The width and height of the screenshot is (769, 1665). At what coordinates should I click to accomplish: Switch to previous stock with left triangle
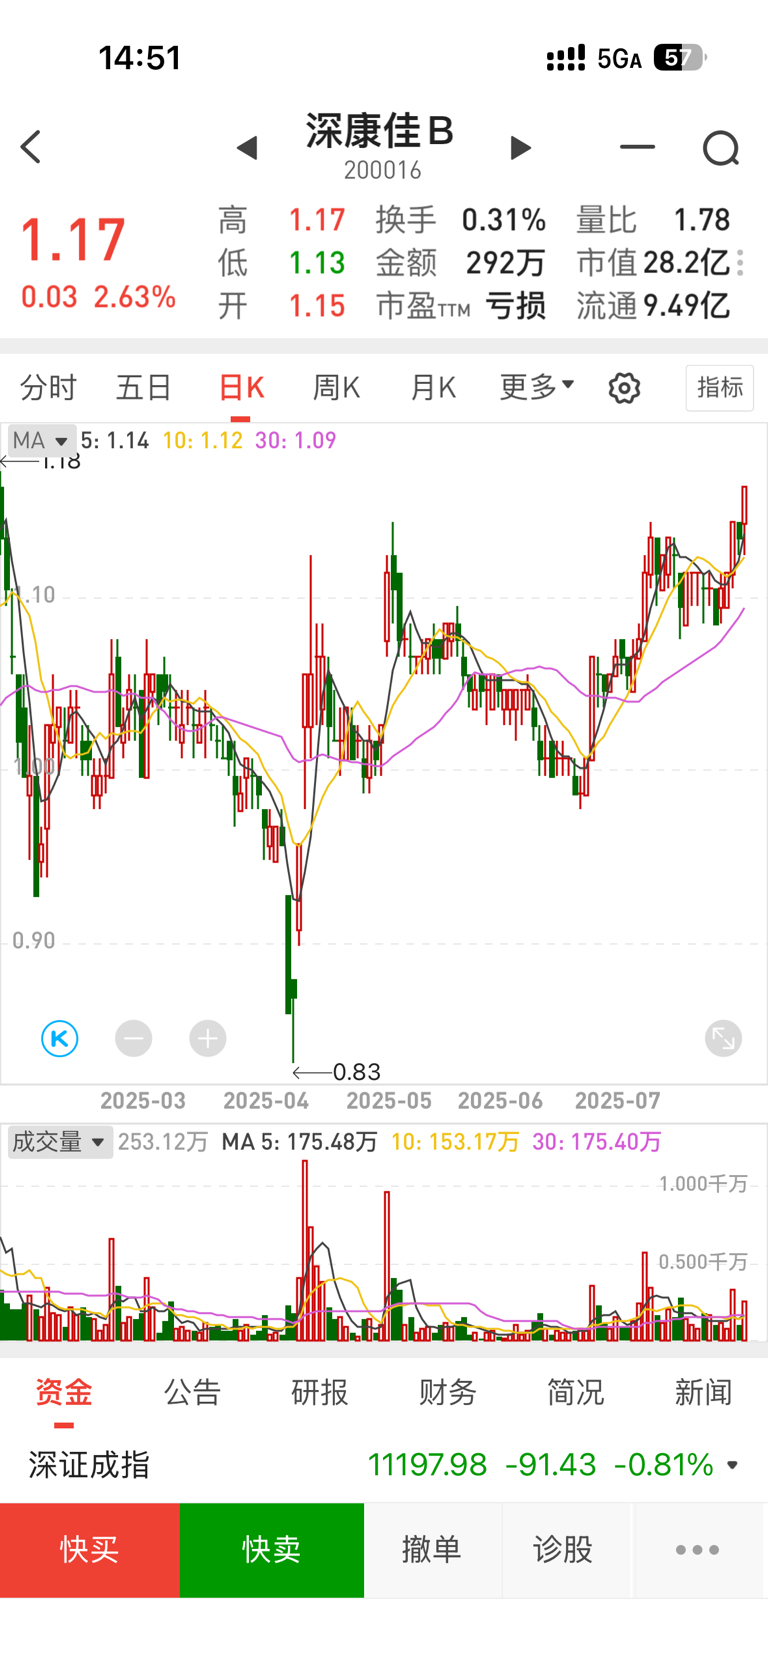pos(247,148)
